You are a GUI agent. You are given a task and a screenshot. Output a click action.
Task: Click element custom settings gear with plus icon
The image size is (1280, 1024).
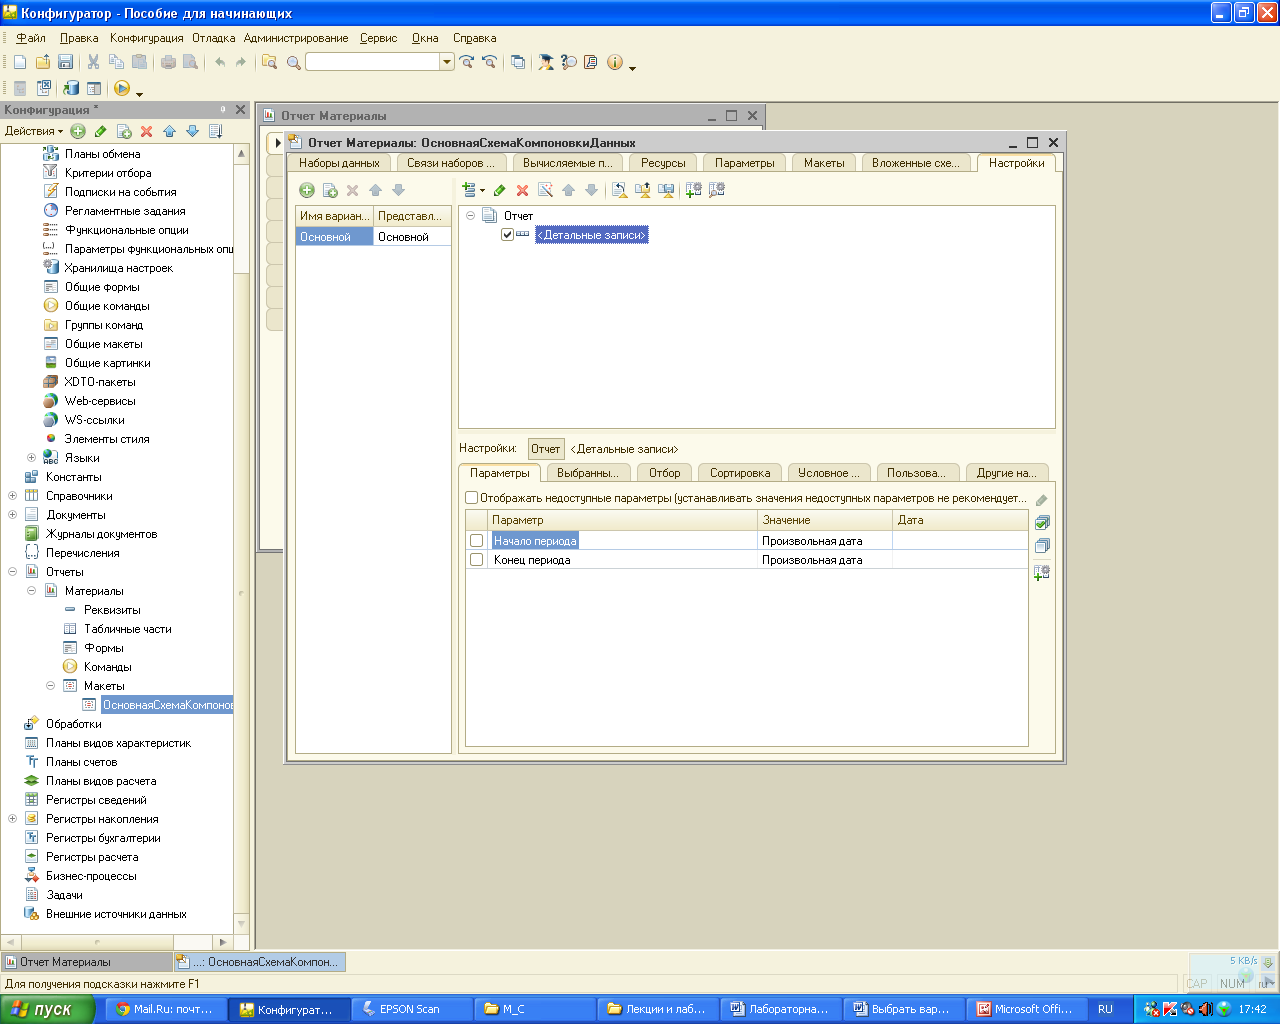coord(693,190)
